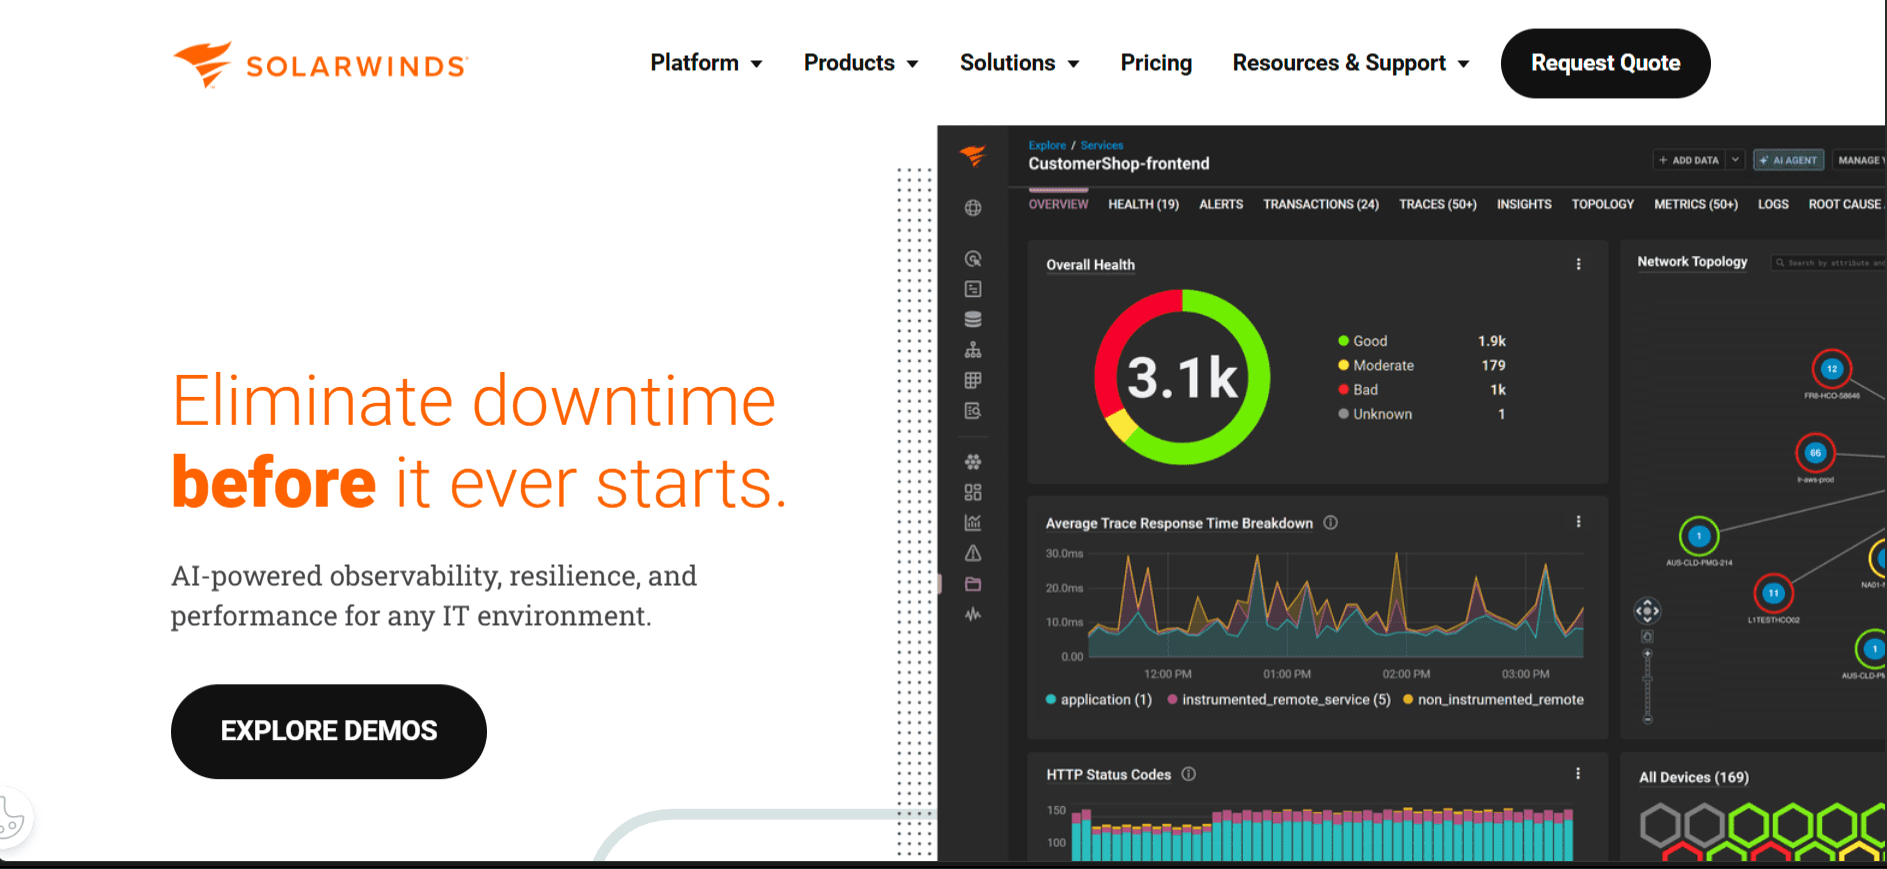Click the hexagon cluster sidebar icon

point(973,462)
